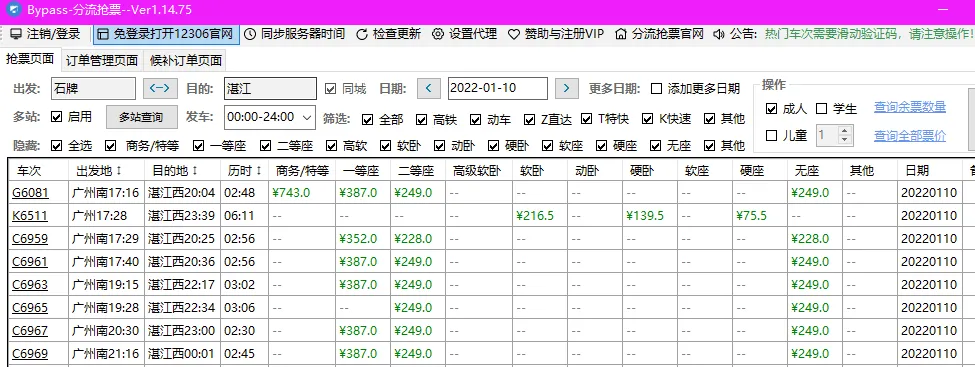Image resolution: width=975 pixels, height=367 pixels.
Task: Toggle 隐藏 全选 checkbox
Action: click(57, 146)
